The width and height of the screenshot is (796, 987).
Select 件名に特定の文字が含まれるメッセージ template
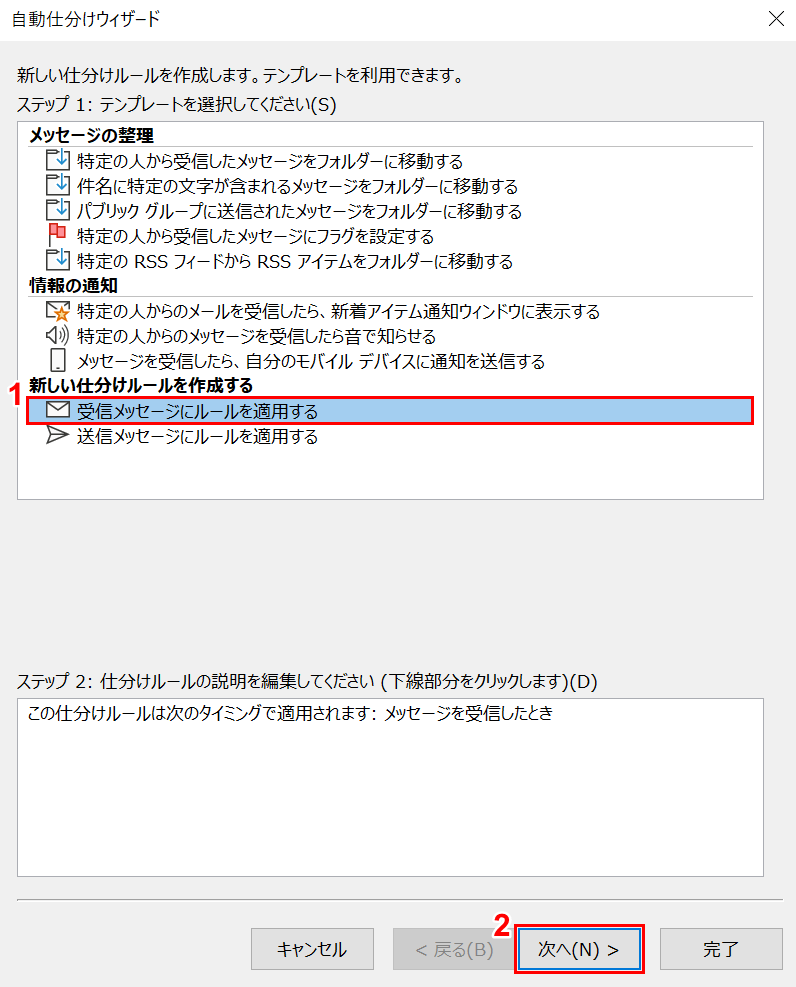coord(297,186)
